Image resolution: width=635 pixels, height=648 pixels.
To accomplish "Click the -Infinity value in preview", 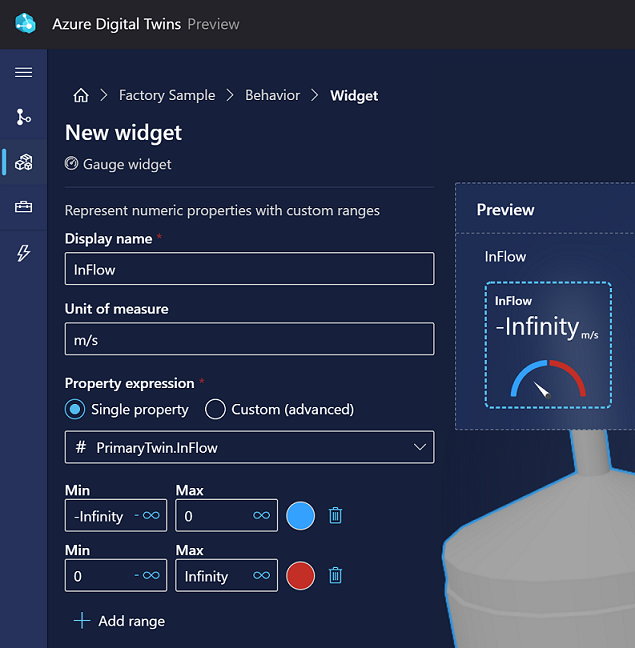I will click(x=537, y=326).
